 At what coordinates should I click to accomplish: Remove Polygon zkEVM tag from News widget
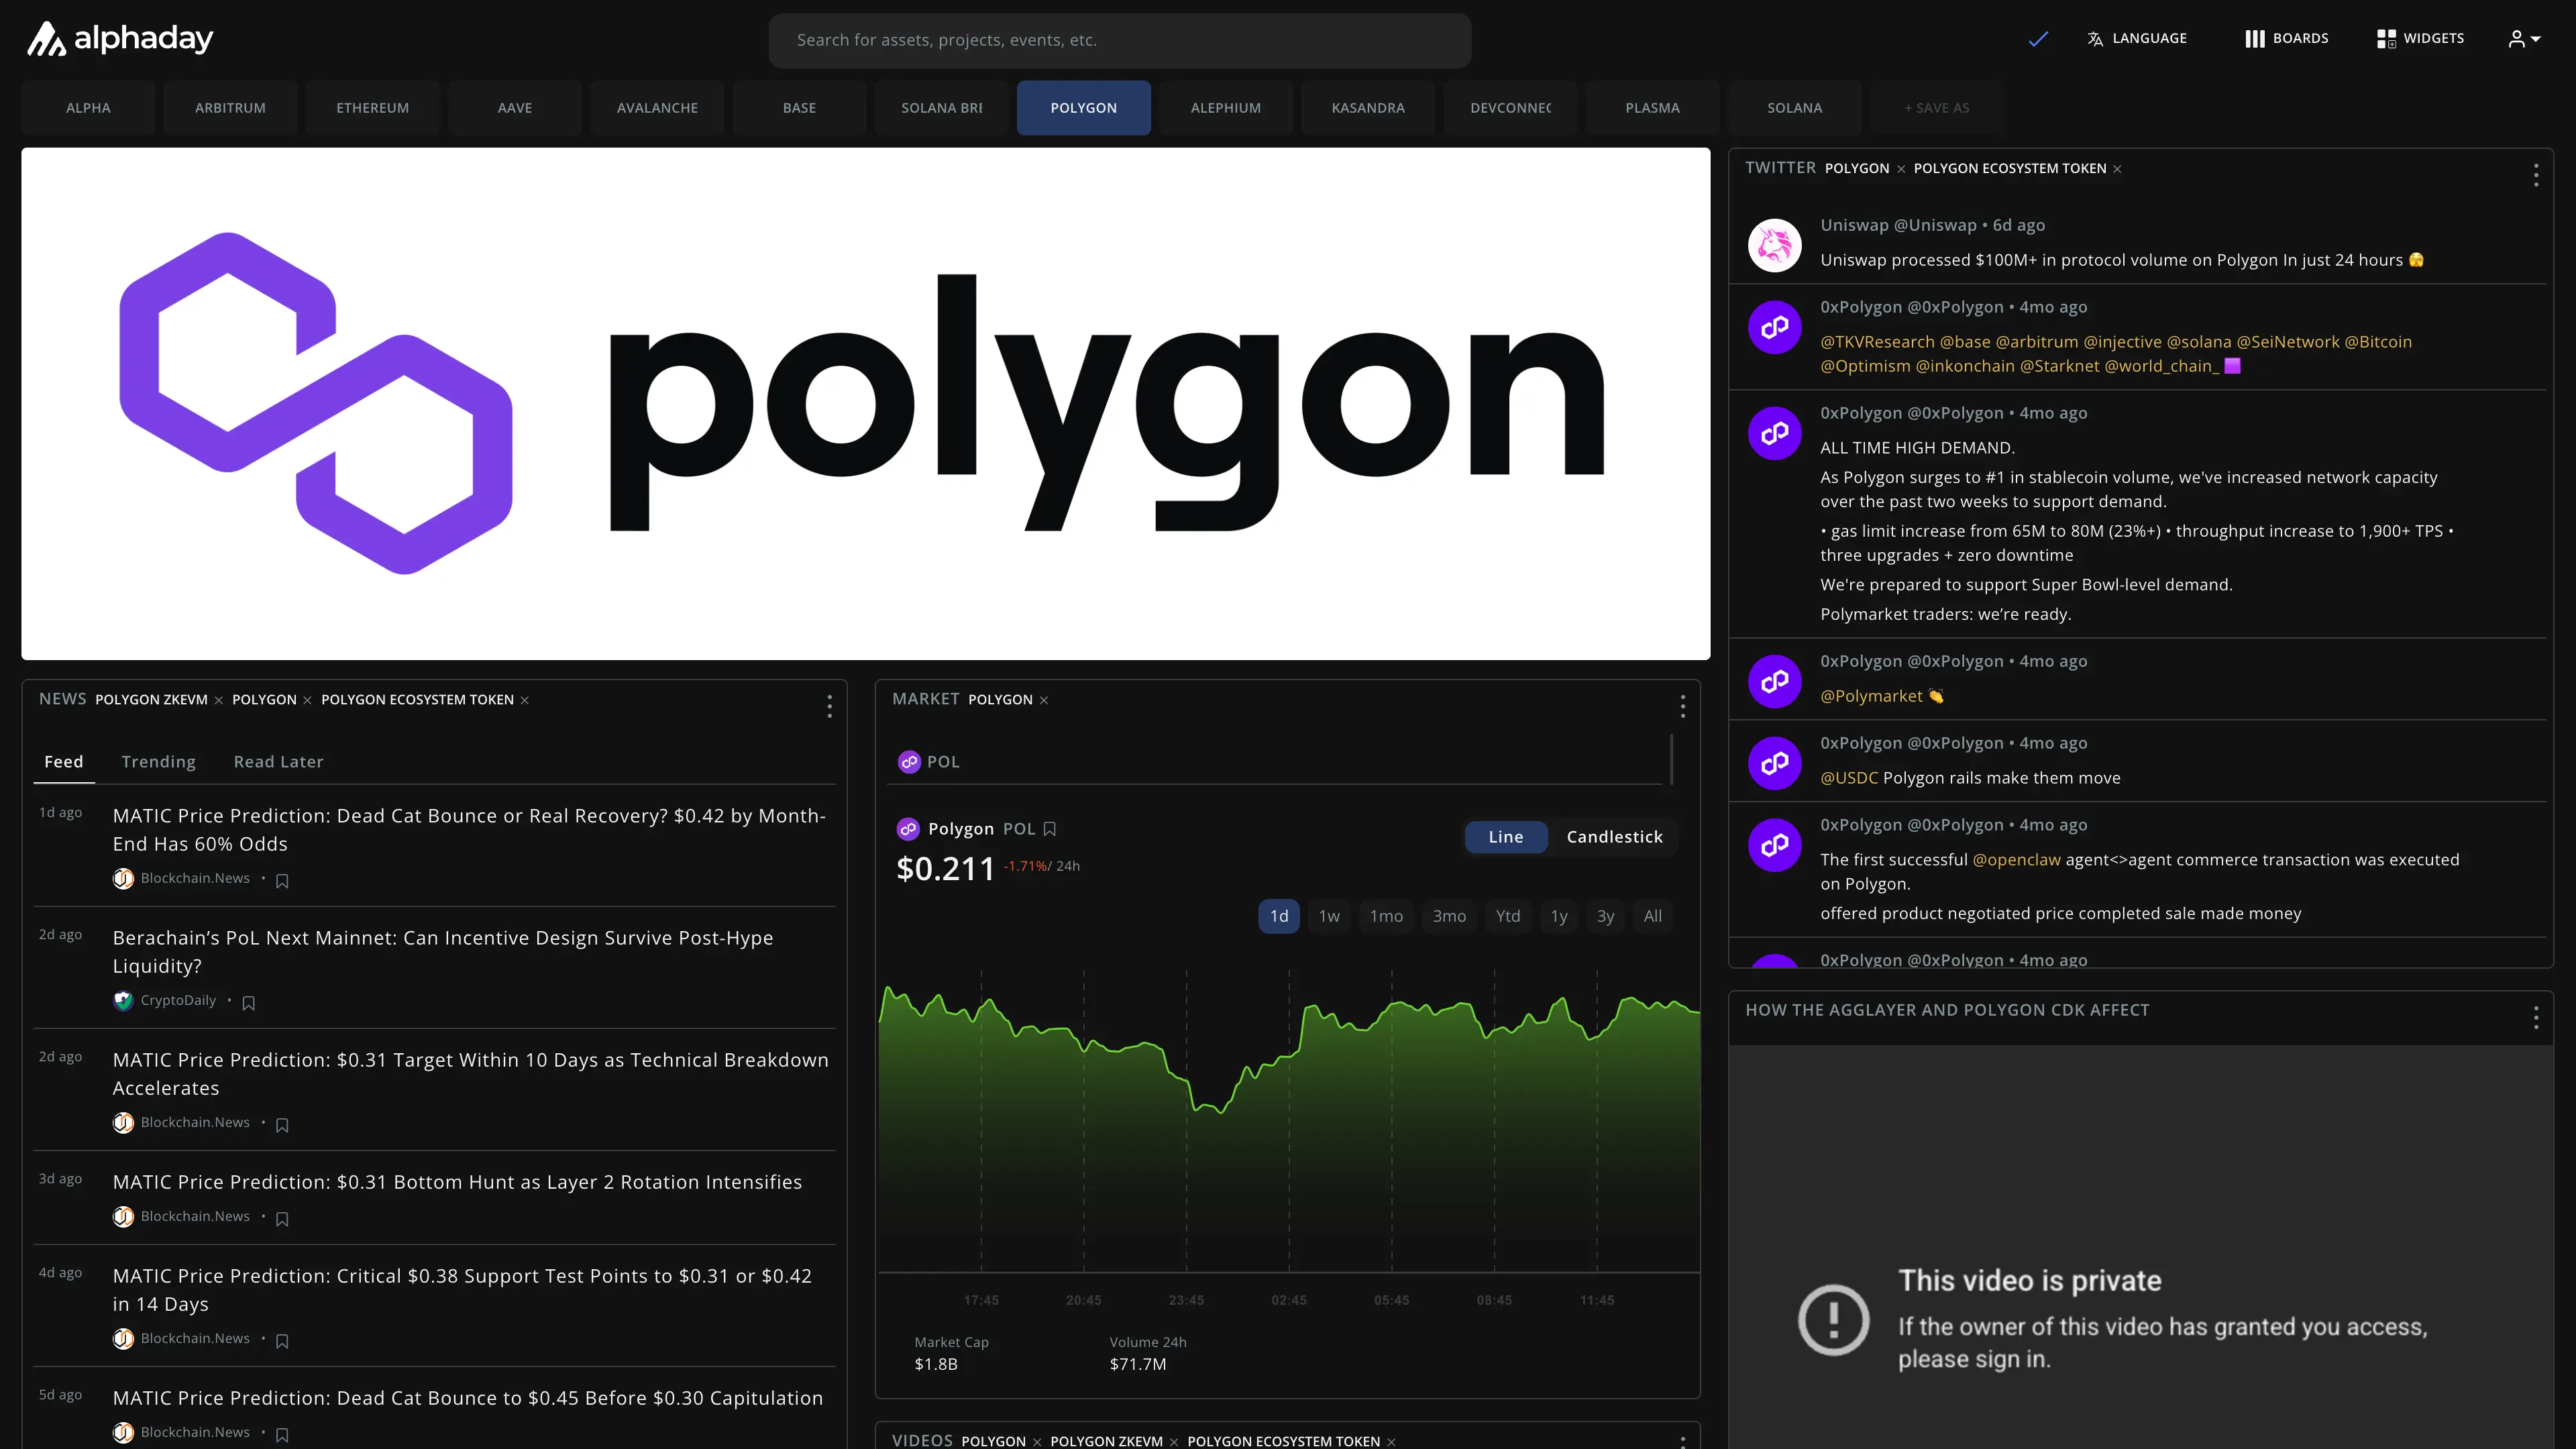click(219, 700)
